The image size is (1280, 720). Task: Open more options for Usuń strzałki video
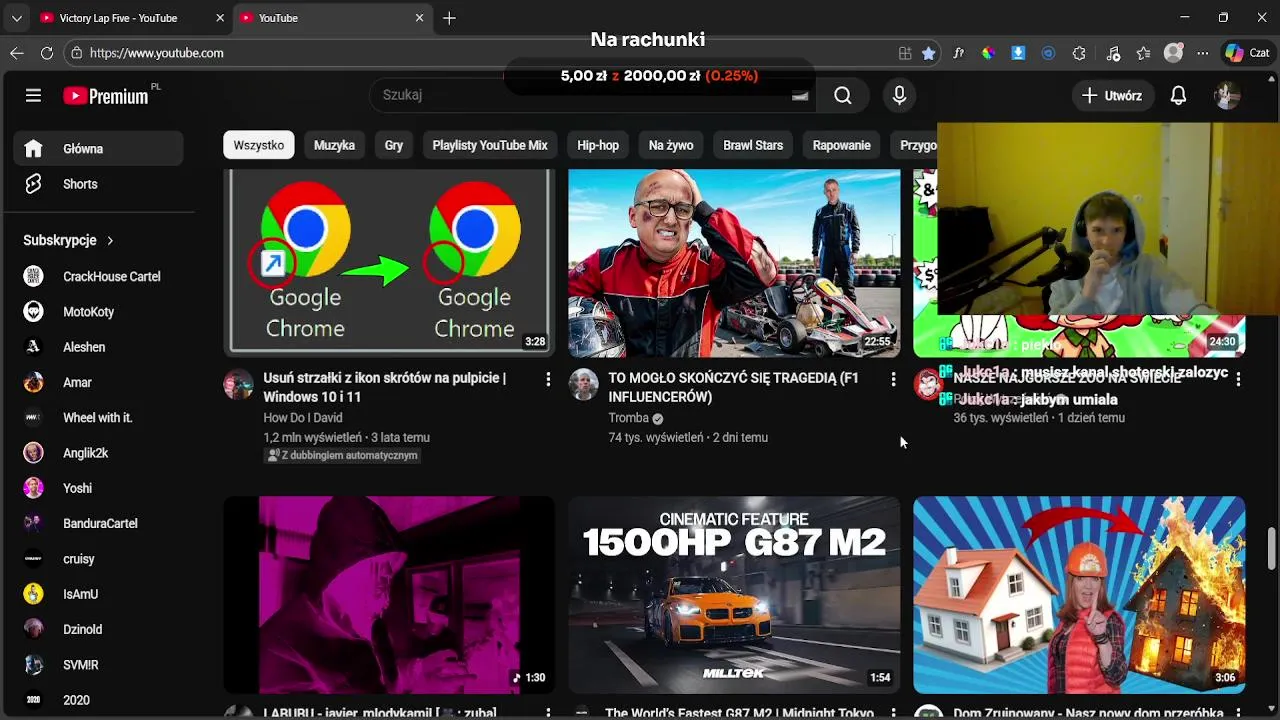[548, 379]
